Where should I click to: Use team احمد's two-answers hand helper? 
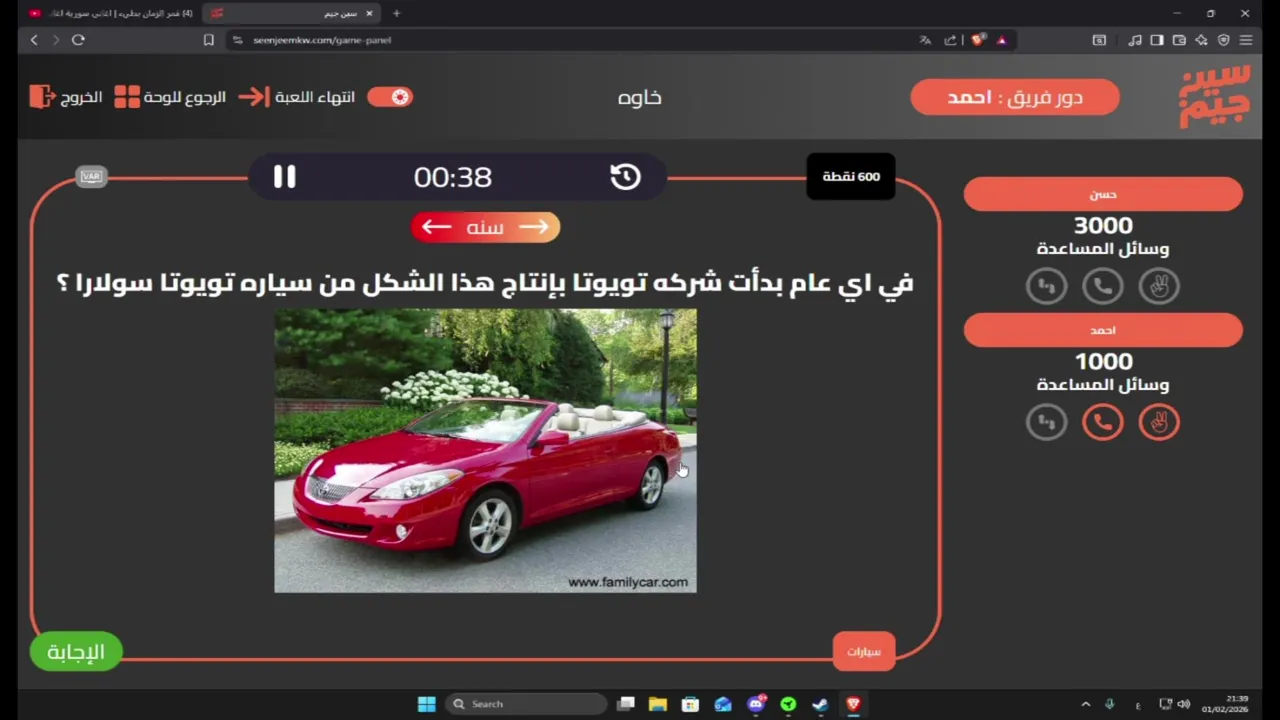coord(1159,422)
